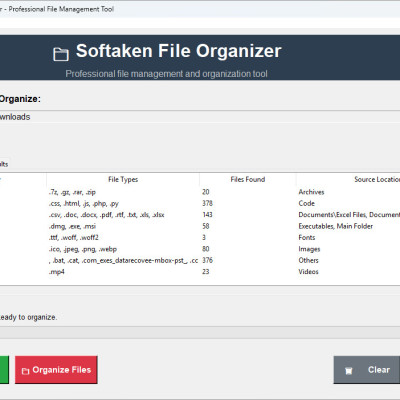Click the files found value 58
Viewport: 400px width, 400px height.
click(x=206, y=226)
